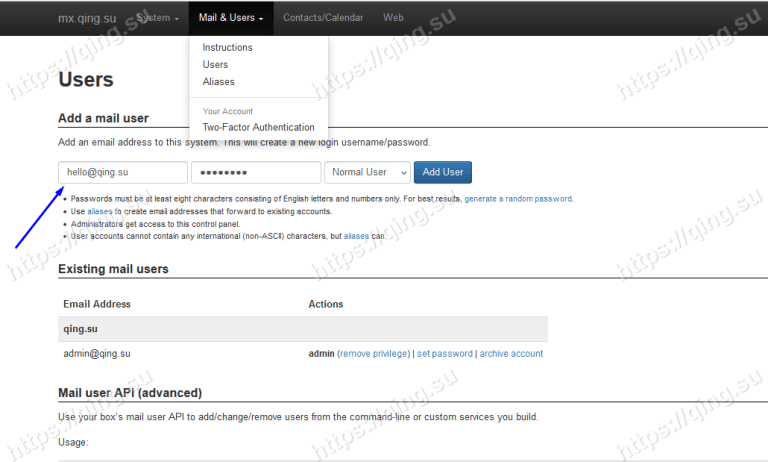
Task: Archive the admin@qing.su account
Action: pos(511,354)
